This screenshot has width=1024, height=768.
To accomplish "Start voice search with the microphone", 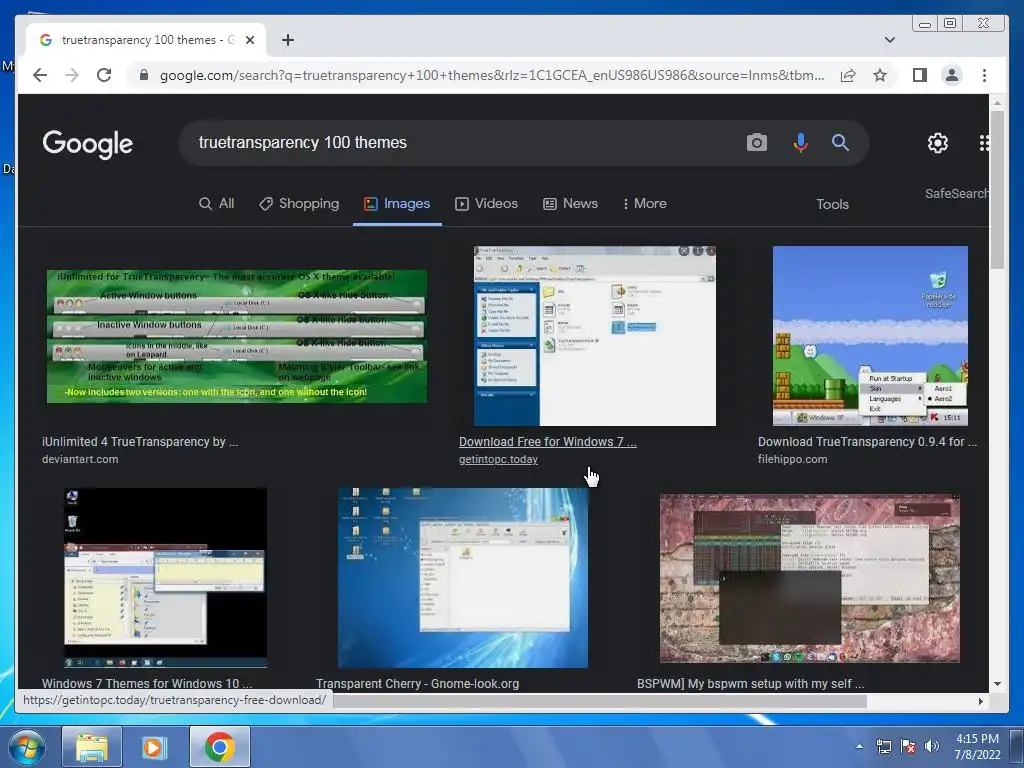I will pos(800,142).
